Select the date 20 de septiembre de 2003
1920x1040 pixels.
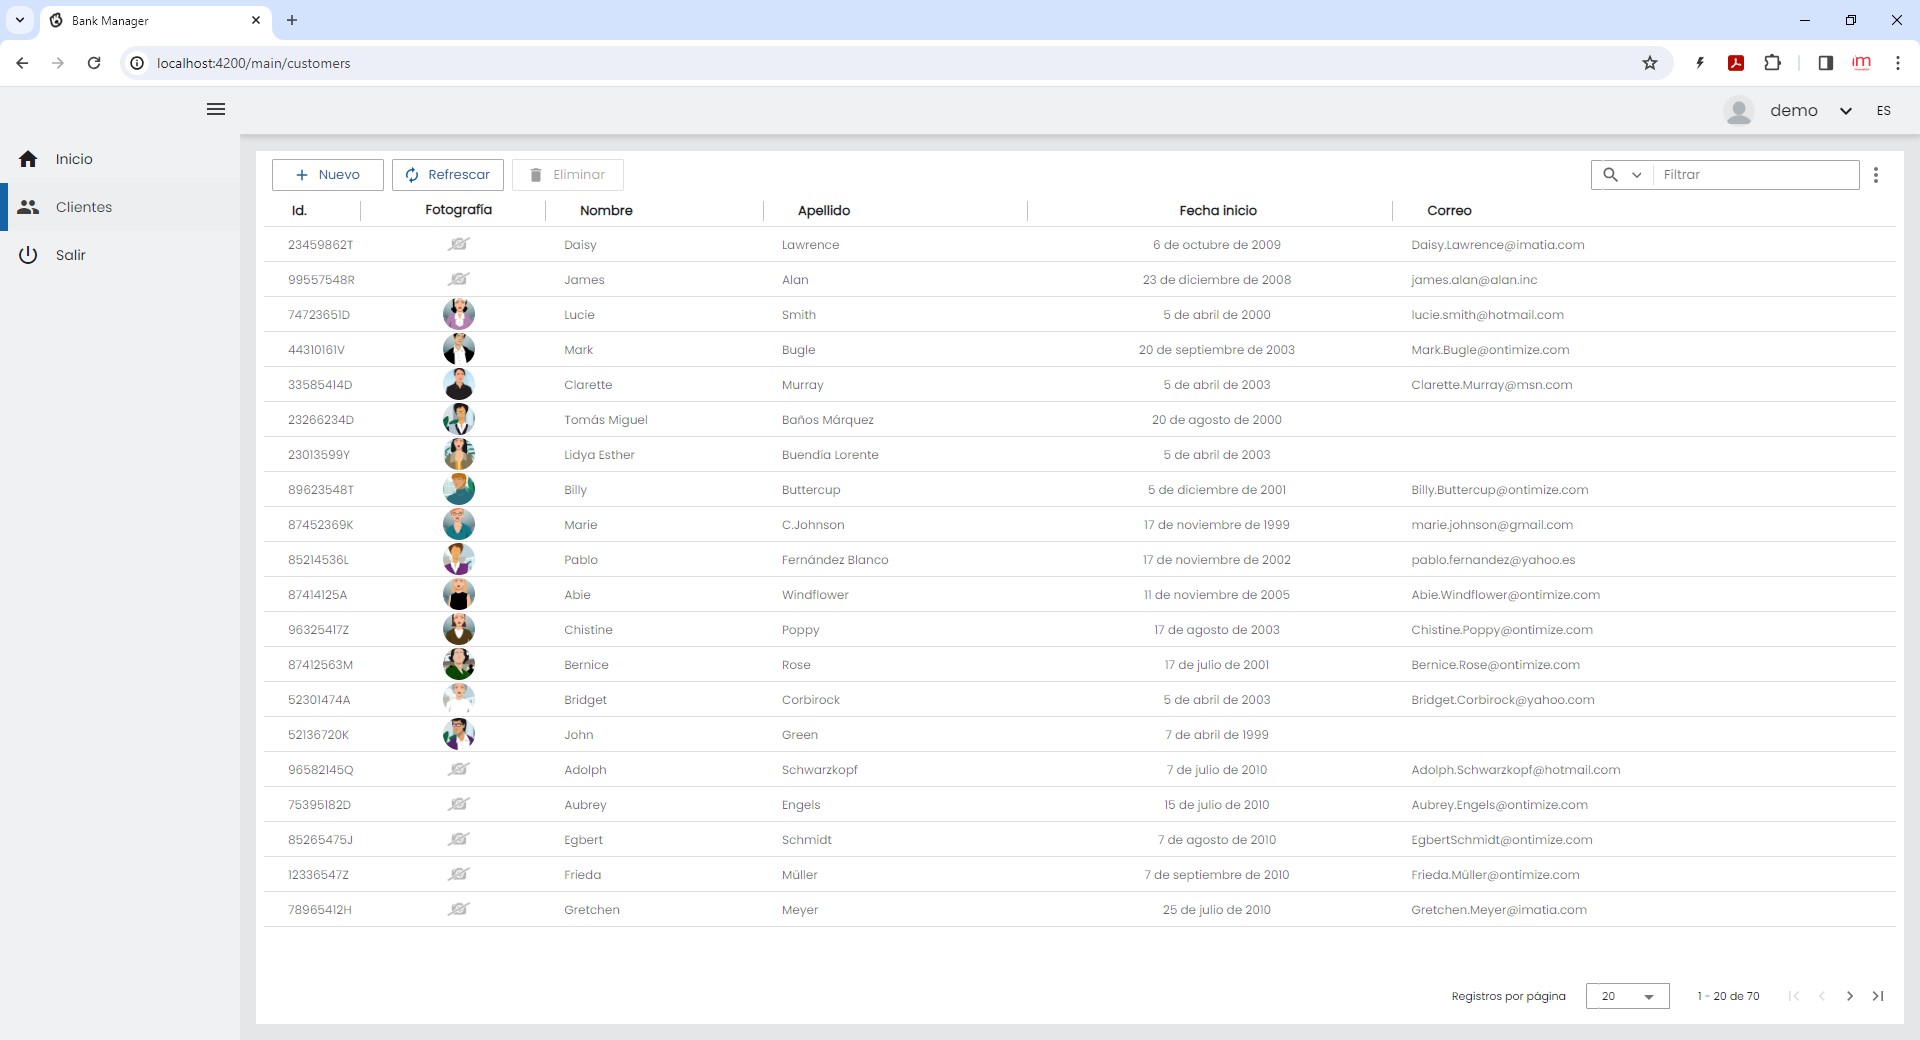(1216, 350)
